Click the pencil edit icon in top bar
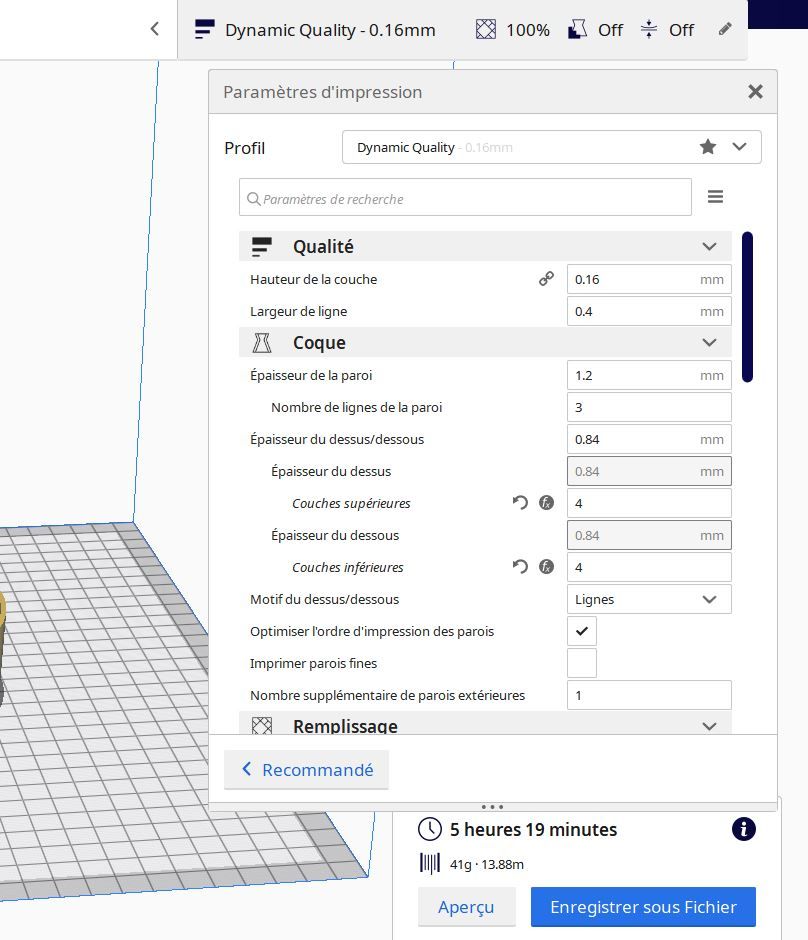 (x=725, y=29)
